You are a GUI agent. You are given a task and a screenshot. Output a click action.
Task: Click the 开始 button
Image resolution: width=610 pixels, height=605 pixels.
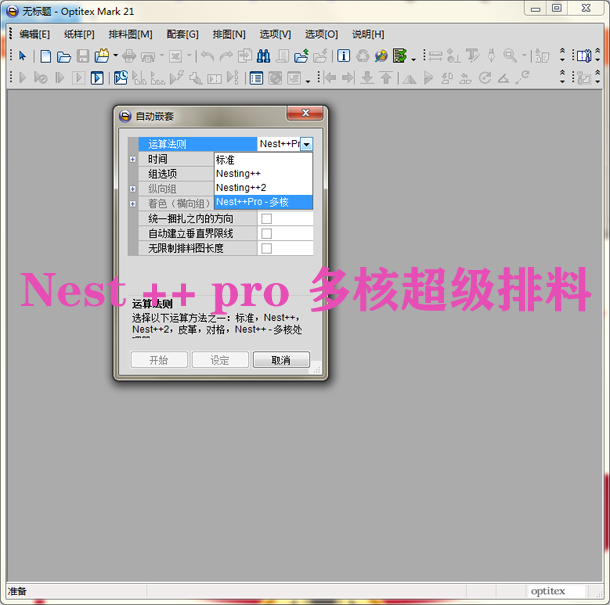pyautogui.click(x=159, y=360)
